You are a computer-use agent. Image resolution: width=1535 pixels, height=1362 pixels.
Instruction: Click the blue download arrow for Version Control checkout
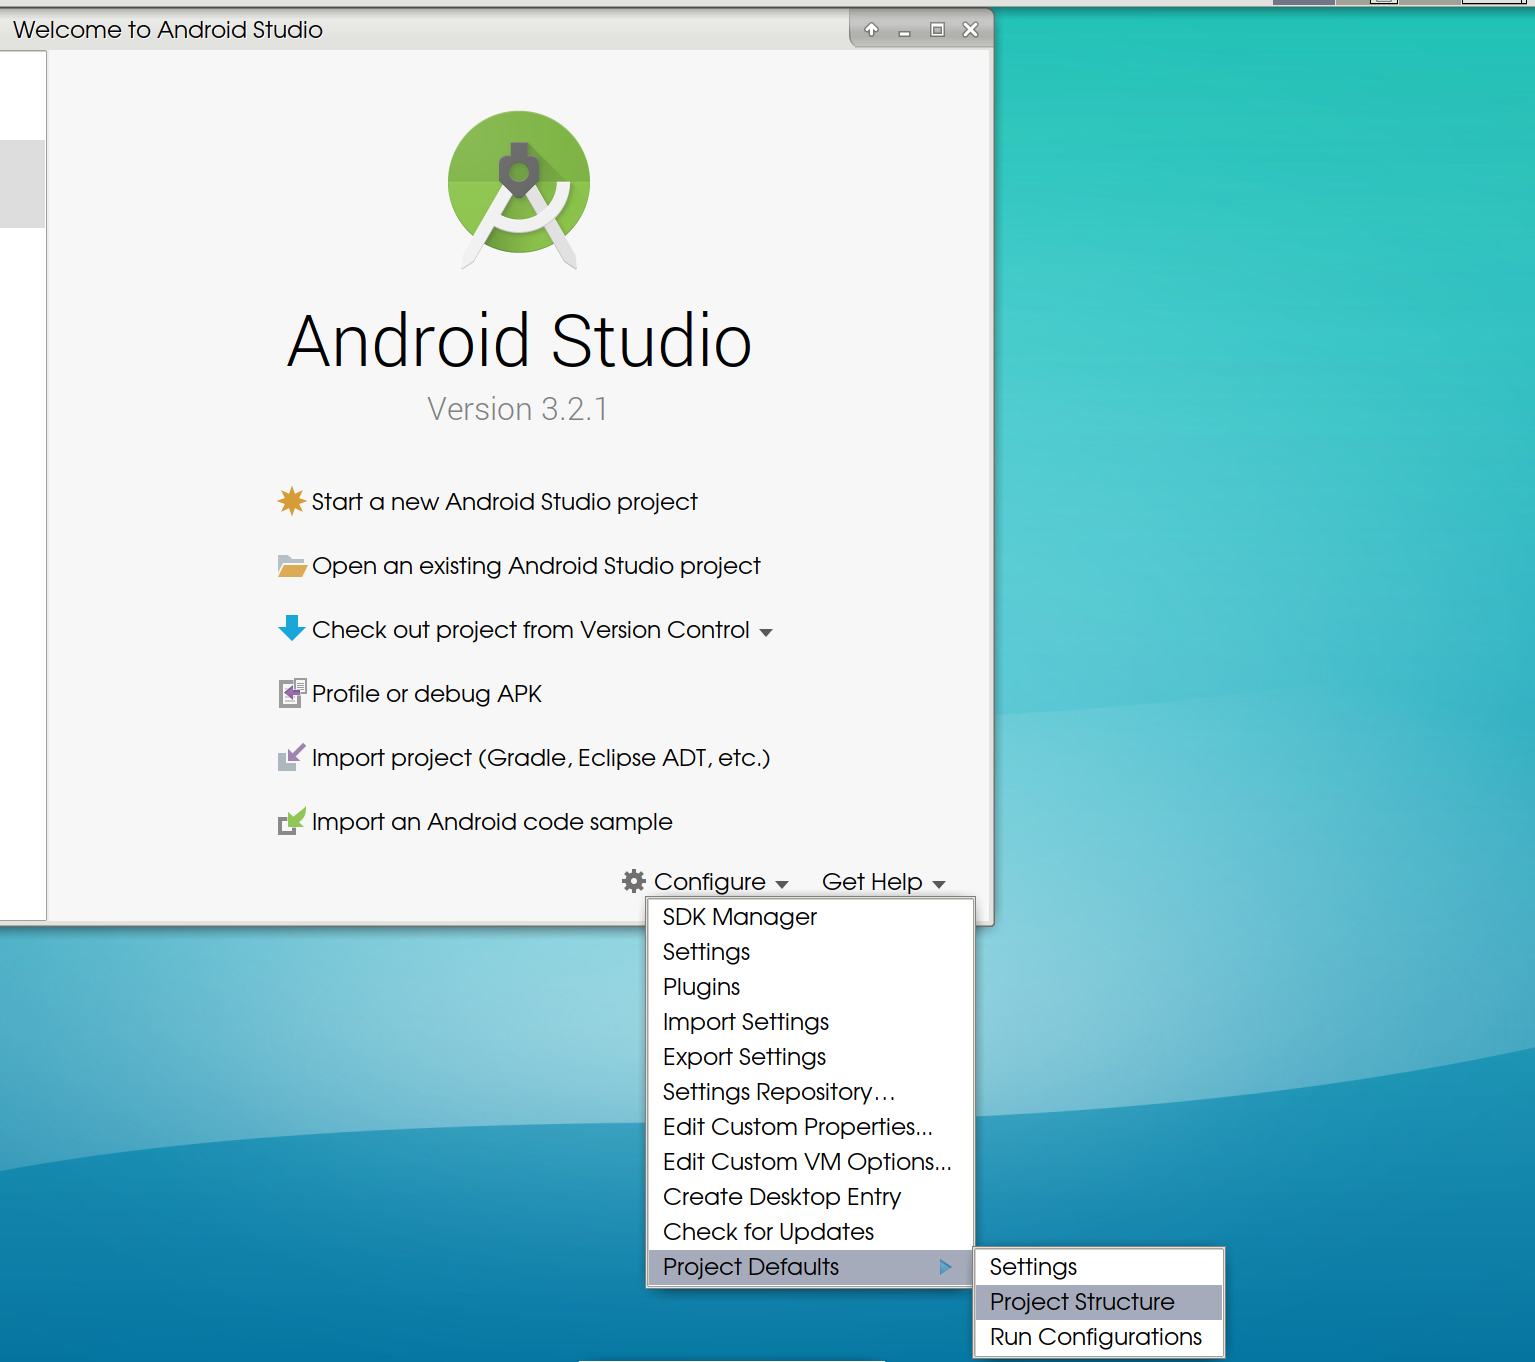click(x=290, y=629)
